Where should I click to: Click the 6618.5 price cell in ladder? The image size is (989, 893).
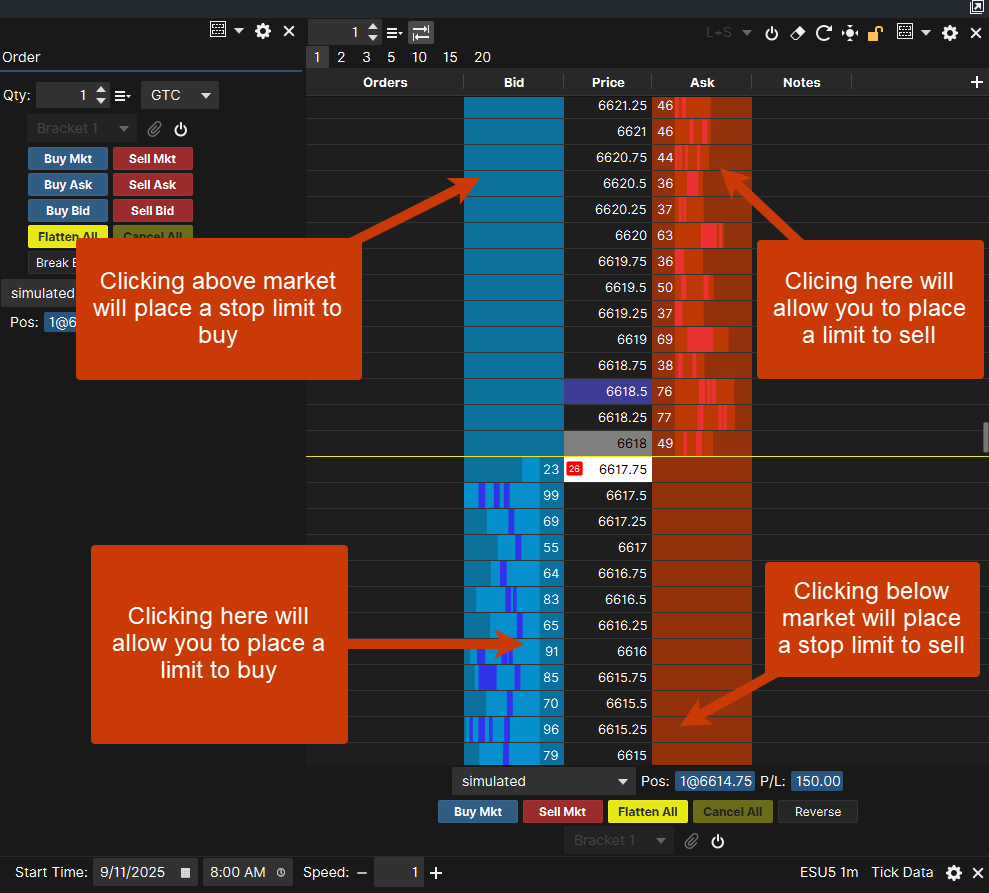click(x=607, y=391)
